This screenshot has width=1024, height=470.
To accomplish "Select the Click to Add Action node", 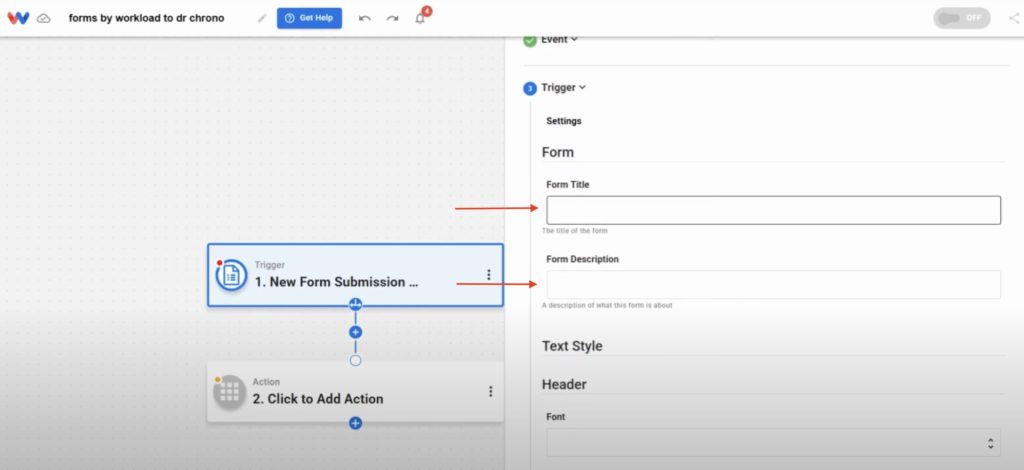I will point(355,392).
